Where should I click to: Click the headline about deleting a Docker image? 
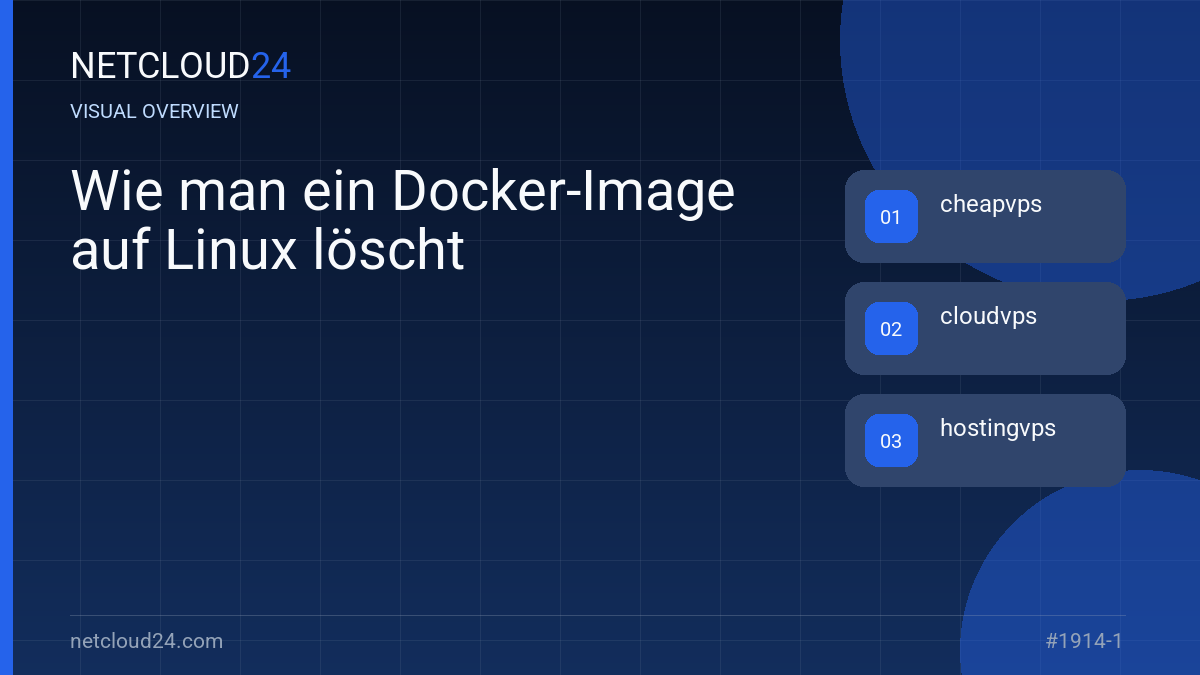(x=403, y=221)
